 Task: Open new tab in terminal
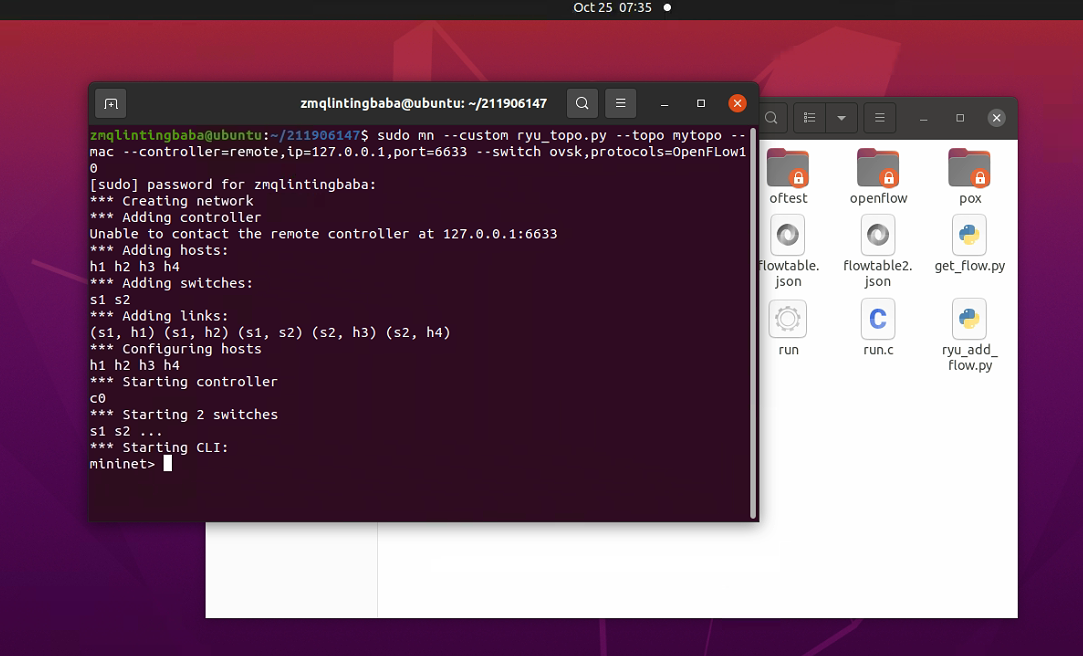tap(111, 104)
